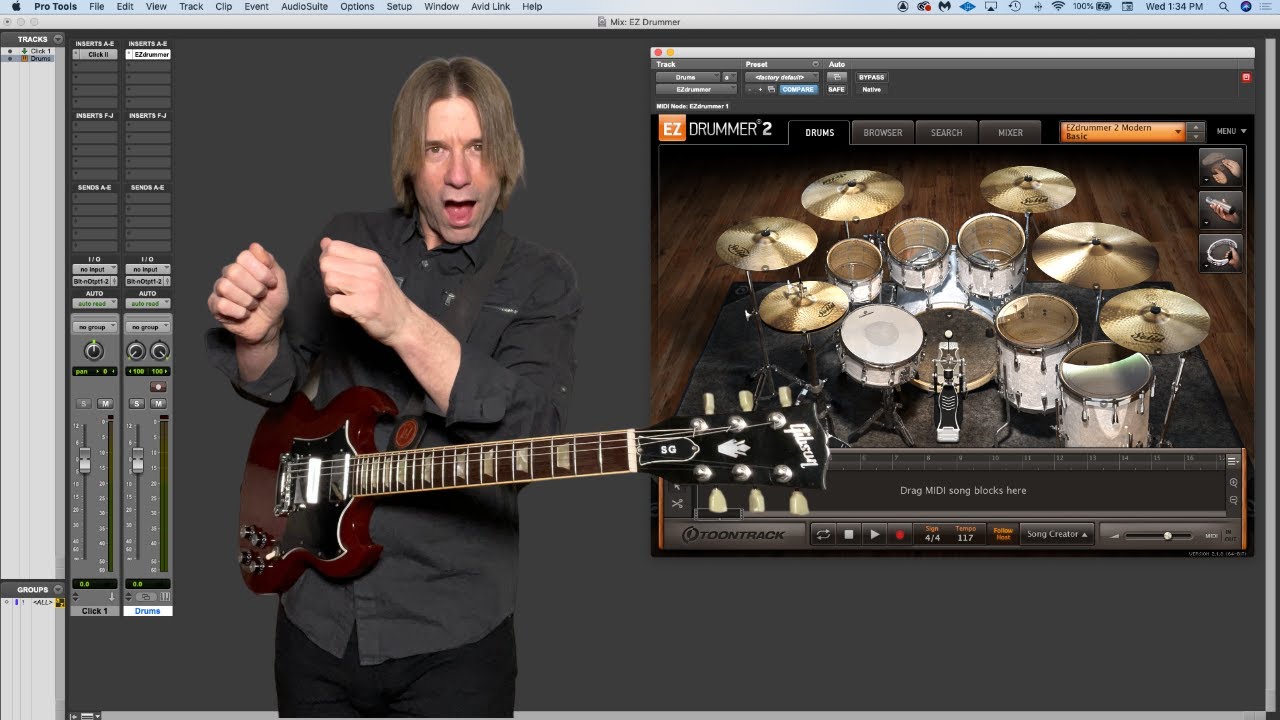Click the EZdrummer record button
The height and width of the screenshot is (720, 1280).
(899, 535)
